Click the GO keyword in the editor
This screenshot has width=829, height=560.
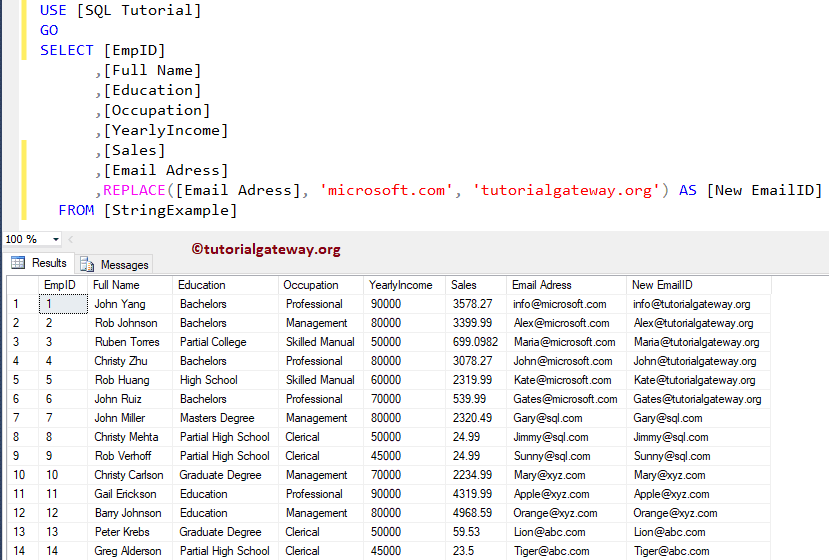[x=49, y=30]
